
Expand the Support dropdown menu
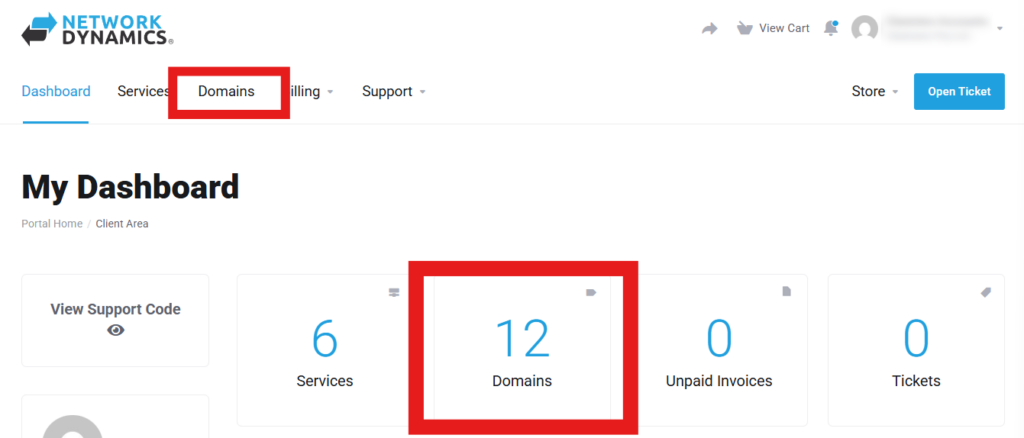tap(394, 91)
